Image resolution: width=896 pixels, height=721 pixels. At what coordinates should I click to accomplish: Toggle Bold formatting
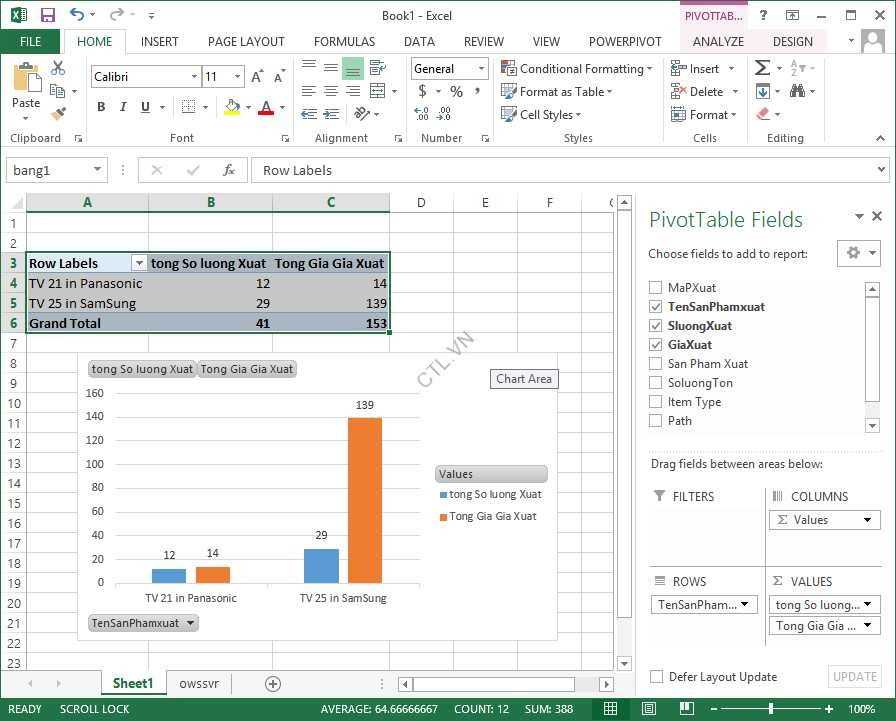click(x=101, y=107)
